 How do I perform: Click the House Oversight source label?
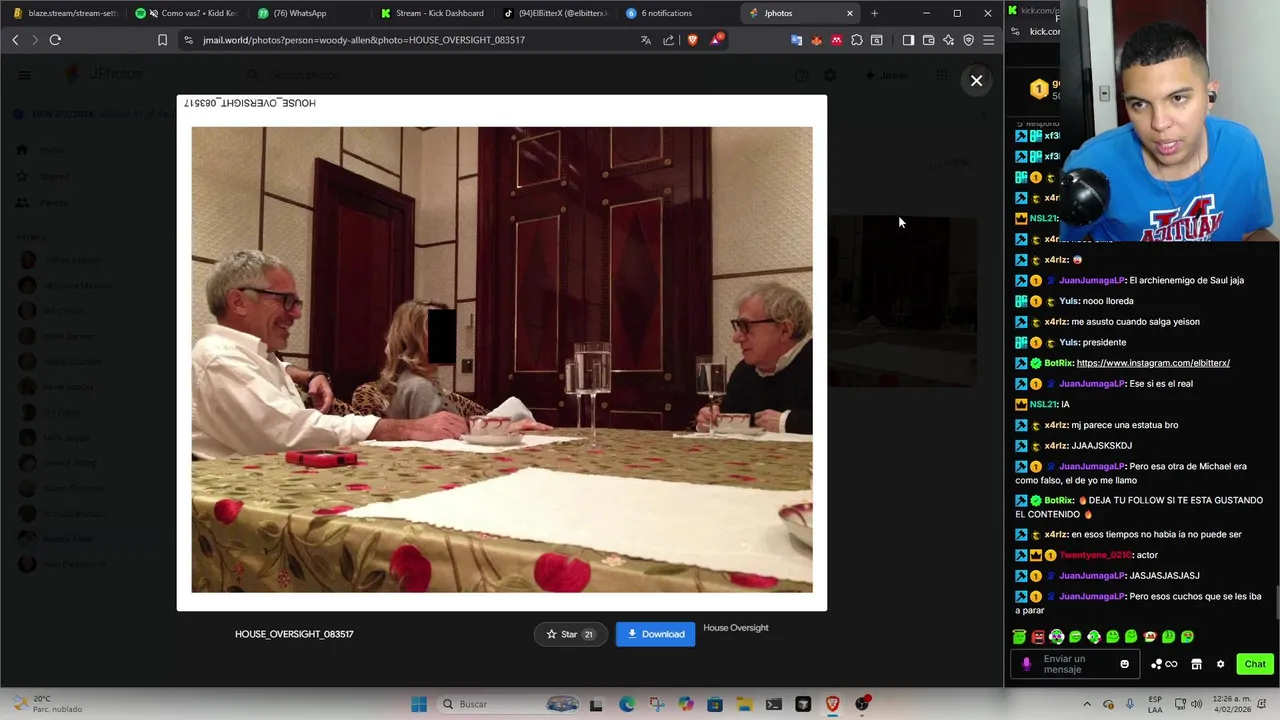[736, 628]
